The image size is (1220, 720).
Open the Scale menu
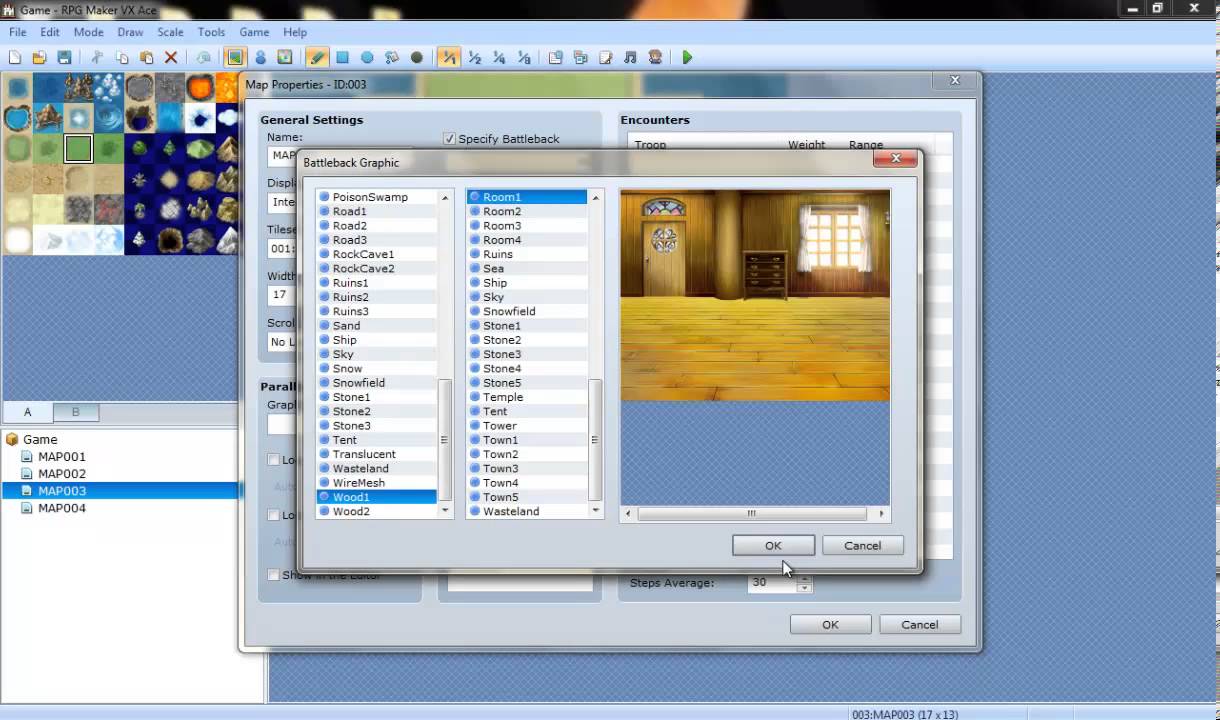pos(170,32)
